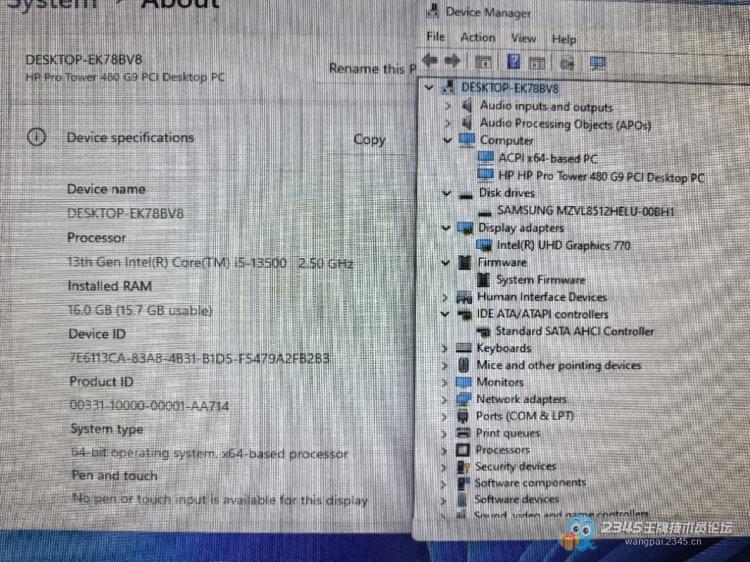Click the Back arrow in Device Manager toolbar

click(x=430, y=60)
